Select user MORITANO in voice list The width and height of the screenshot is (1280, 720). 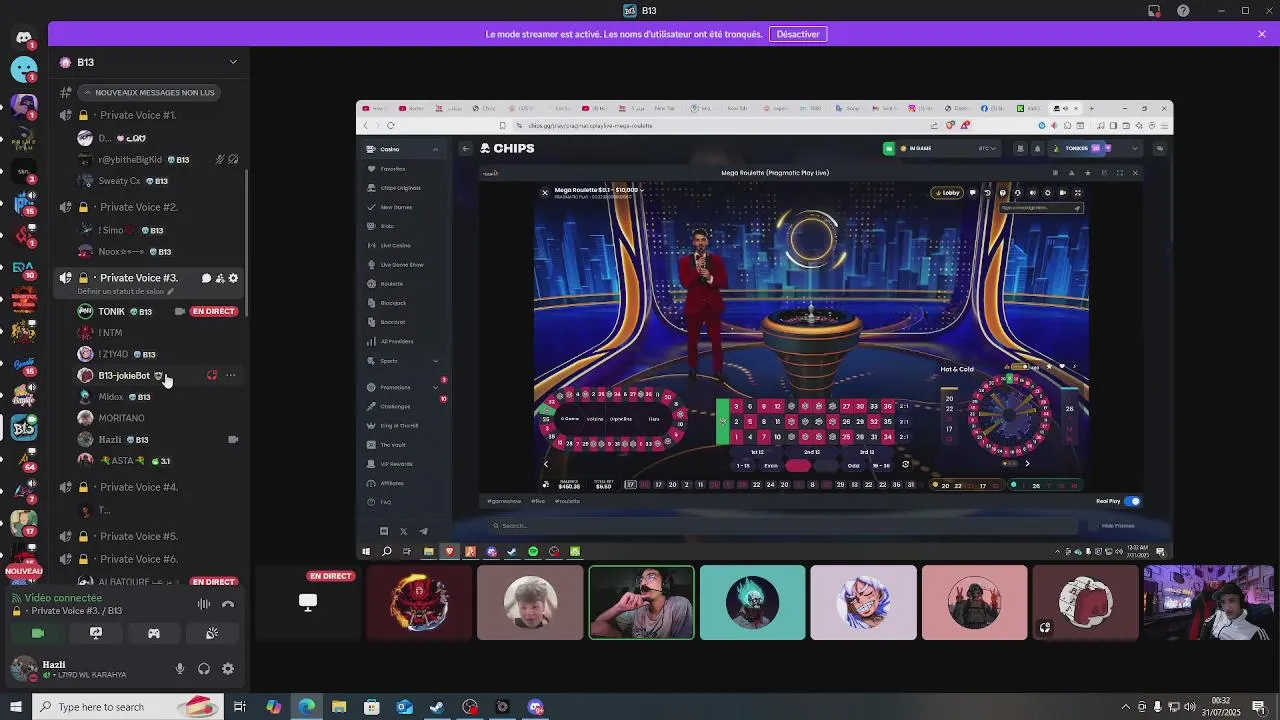[121, 418]
